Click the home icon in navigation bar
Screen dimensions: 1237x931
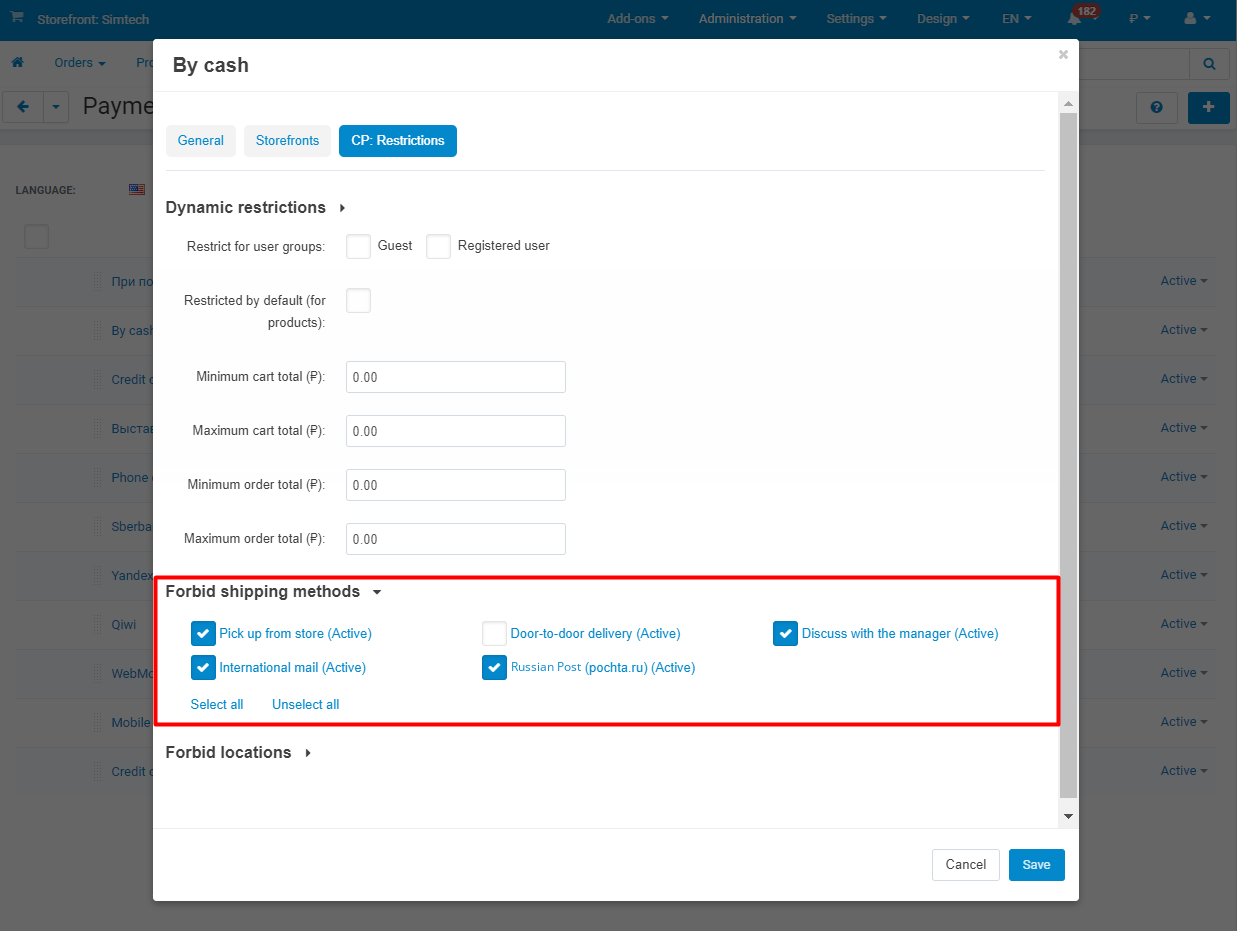[17, 62]
